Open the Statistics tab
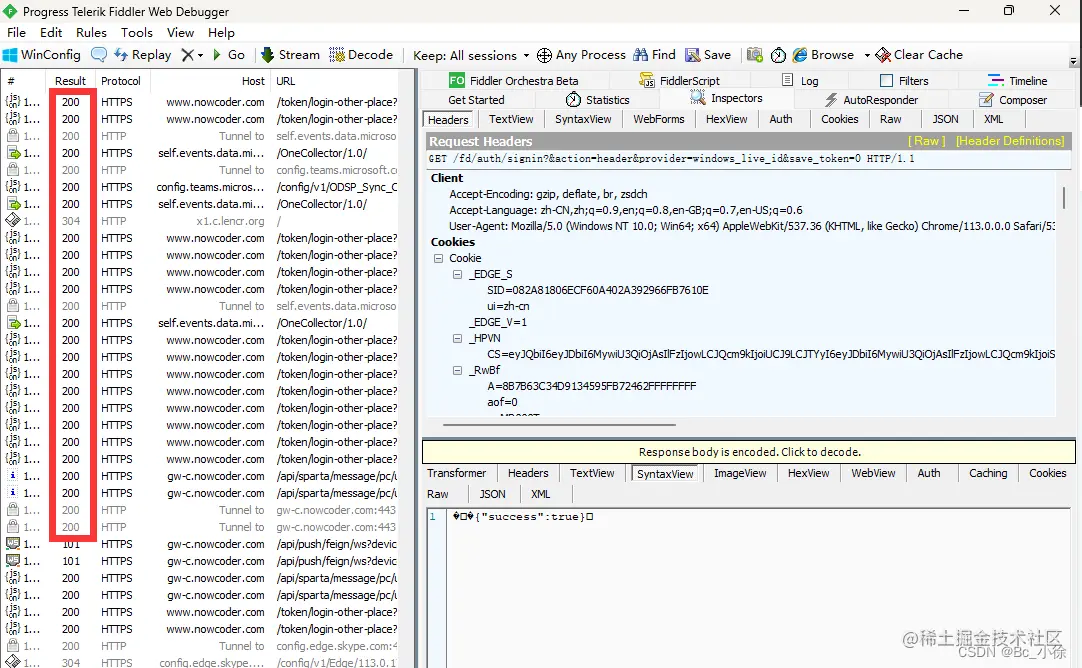This screenshot has width=1082, height=668. click(x=598, y=100)
